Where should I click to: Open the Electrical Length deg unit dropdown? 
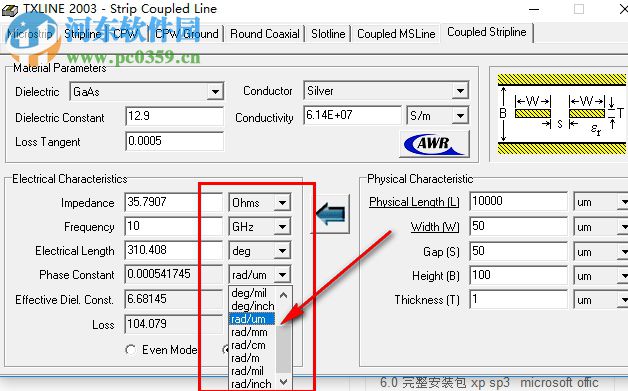click(x=282, y=251)
